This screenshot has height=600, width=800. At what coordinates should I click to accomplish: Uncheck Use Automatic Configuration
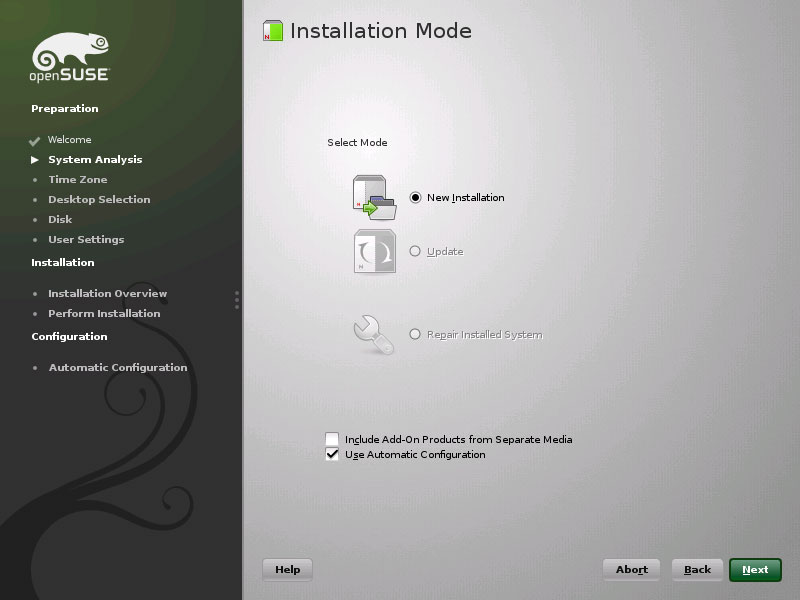click(x=332, y=454)
